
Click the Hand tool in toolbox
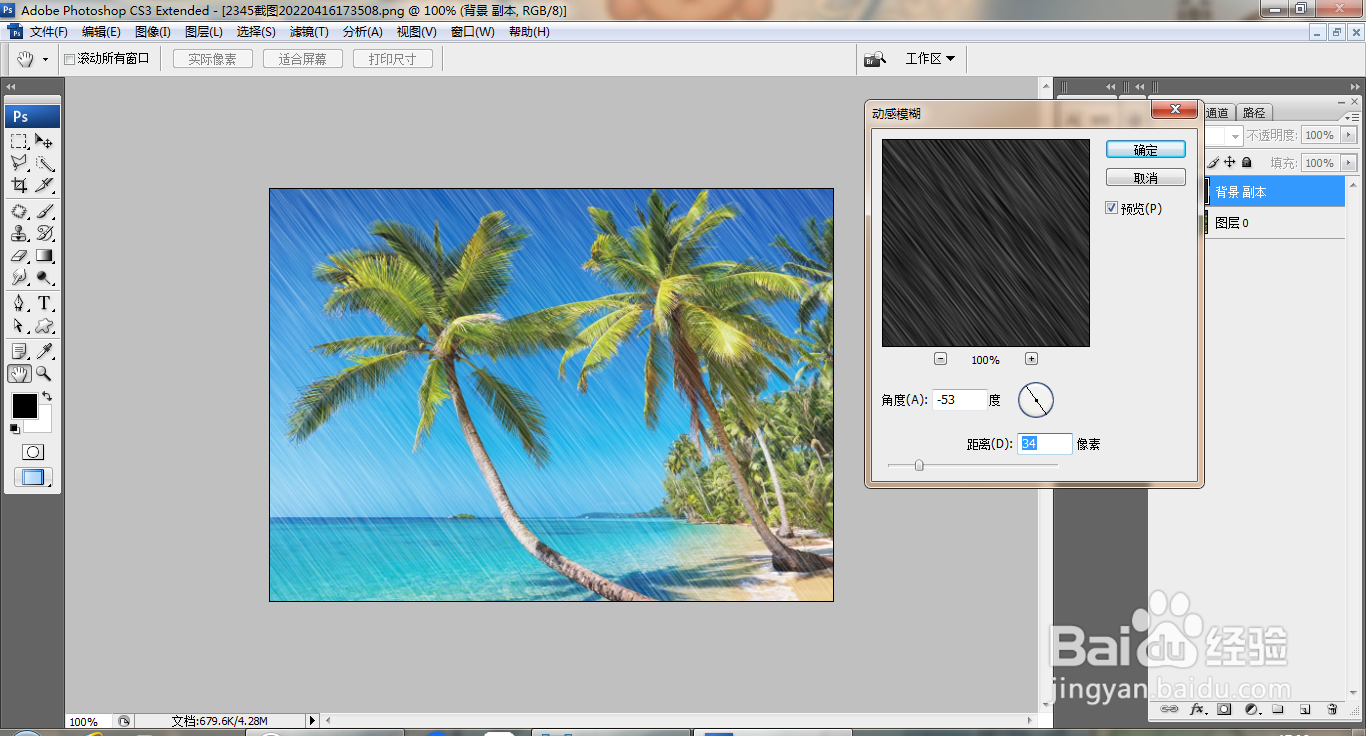[19, 373]
